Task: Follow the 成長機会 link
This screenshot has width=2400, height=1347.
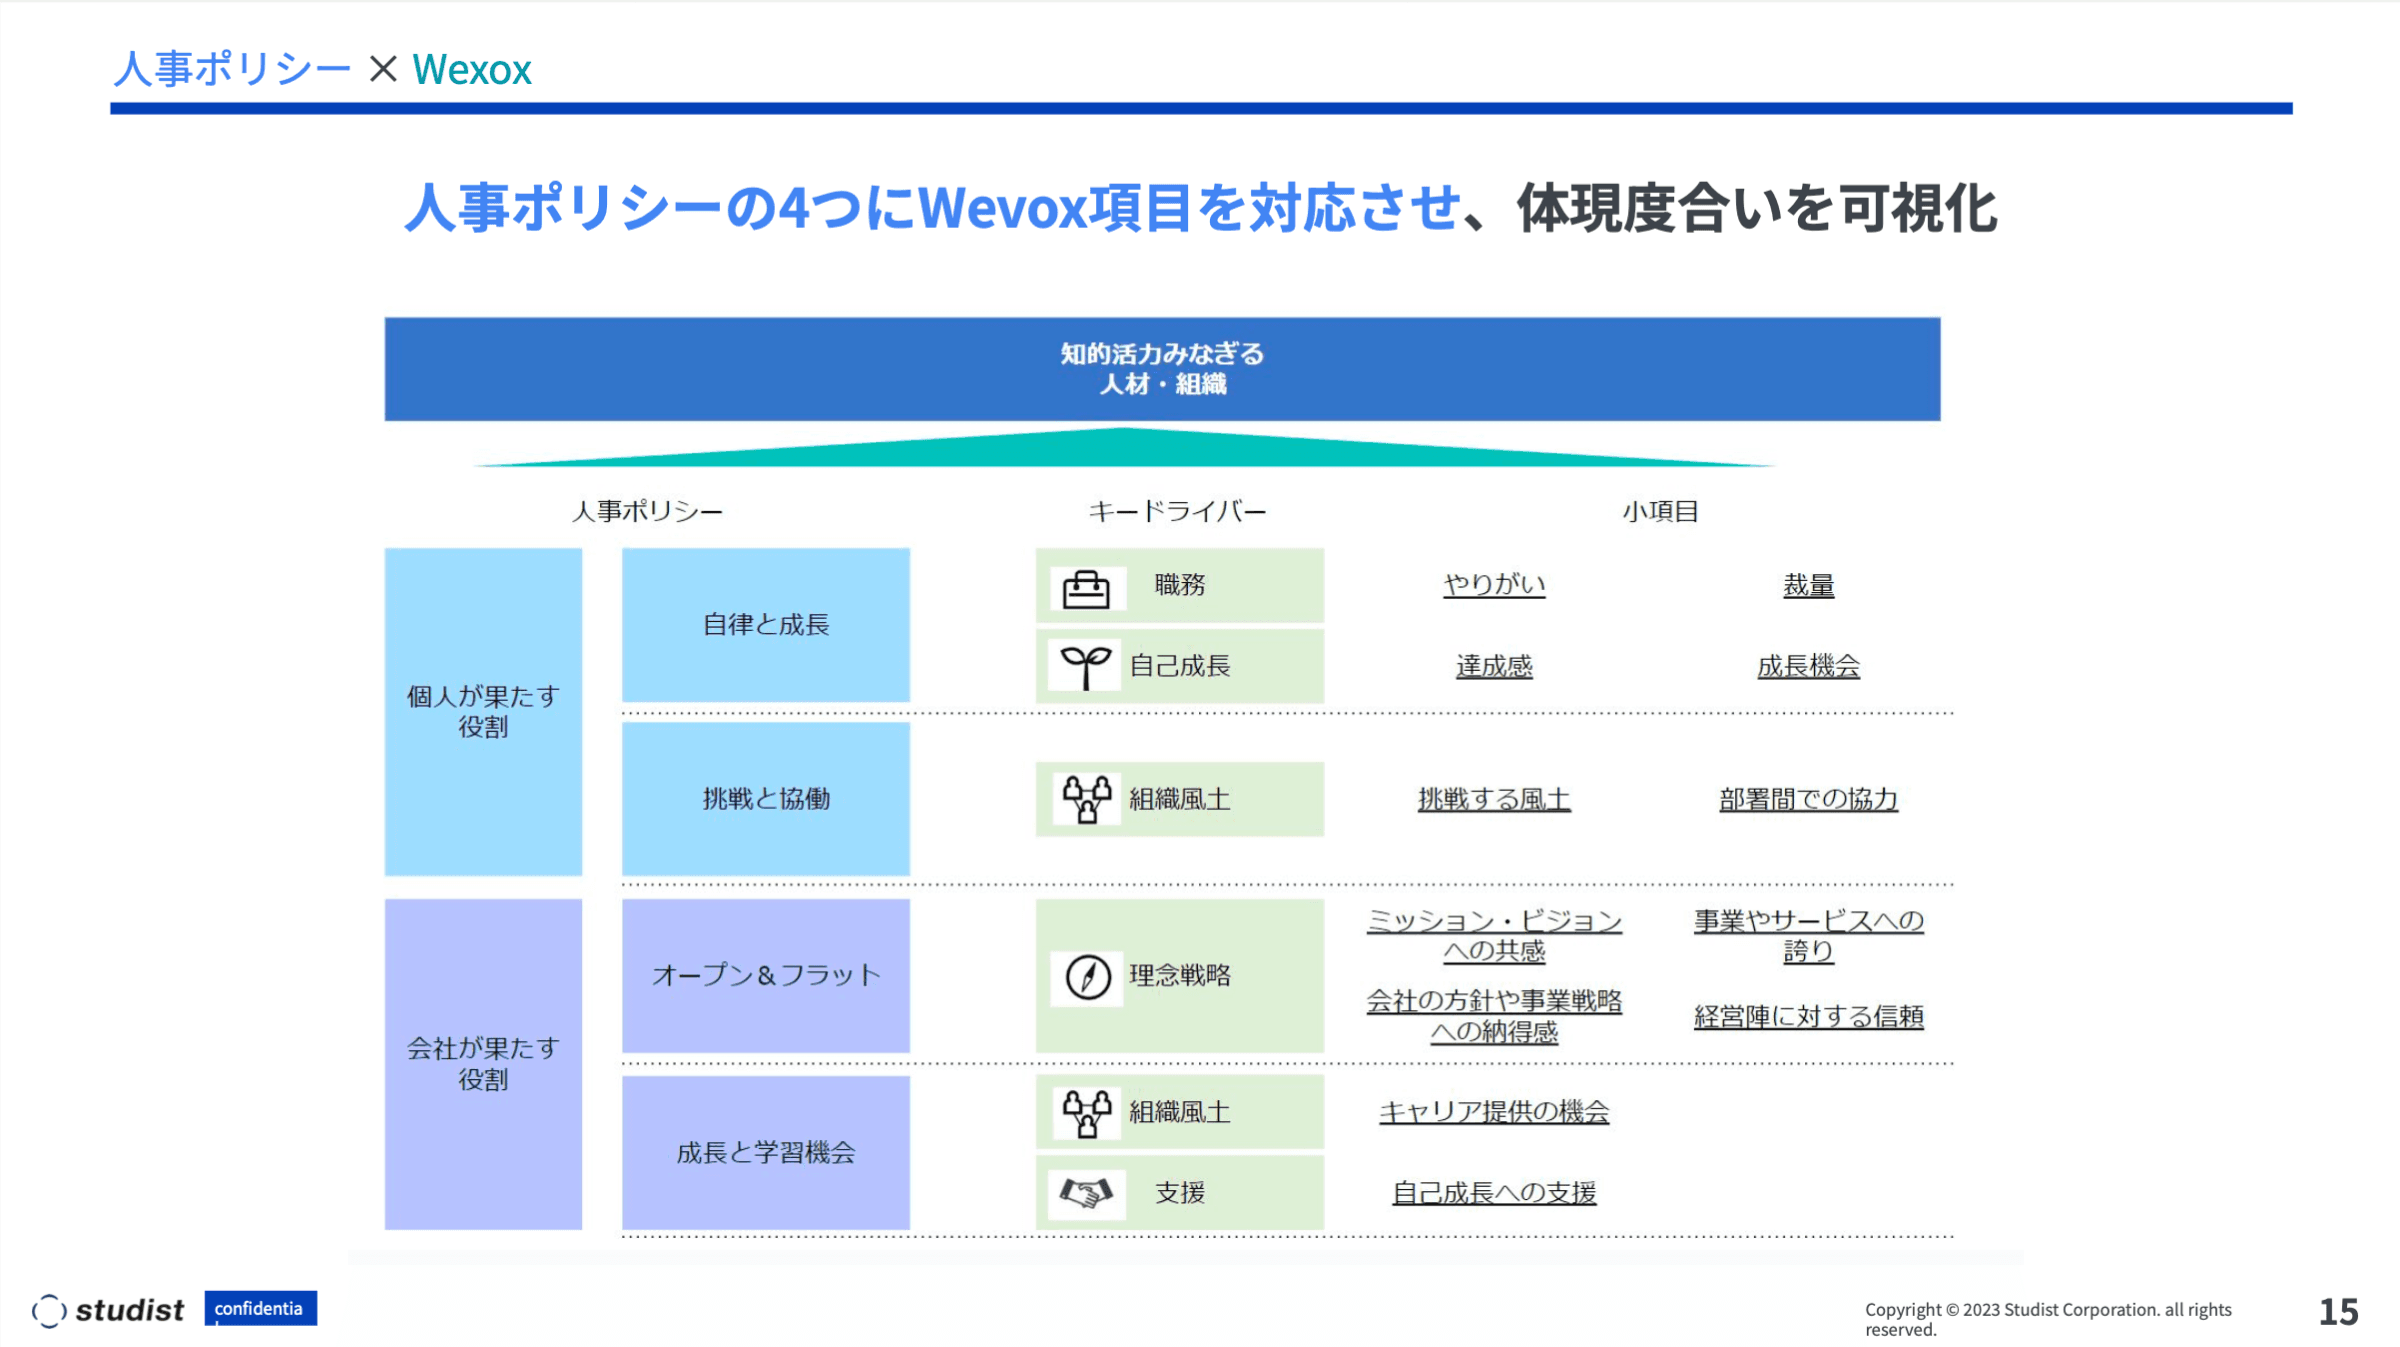Action: coord(1808,667)
